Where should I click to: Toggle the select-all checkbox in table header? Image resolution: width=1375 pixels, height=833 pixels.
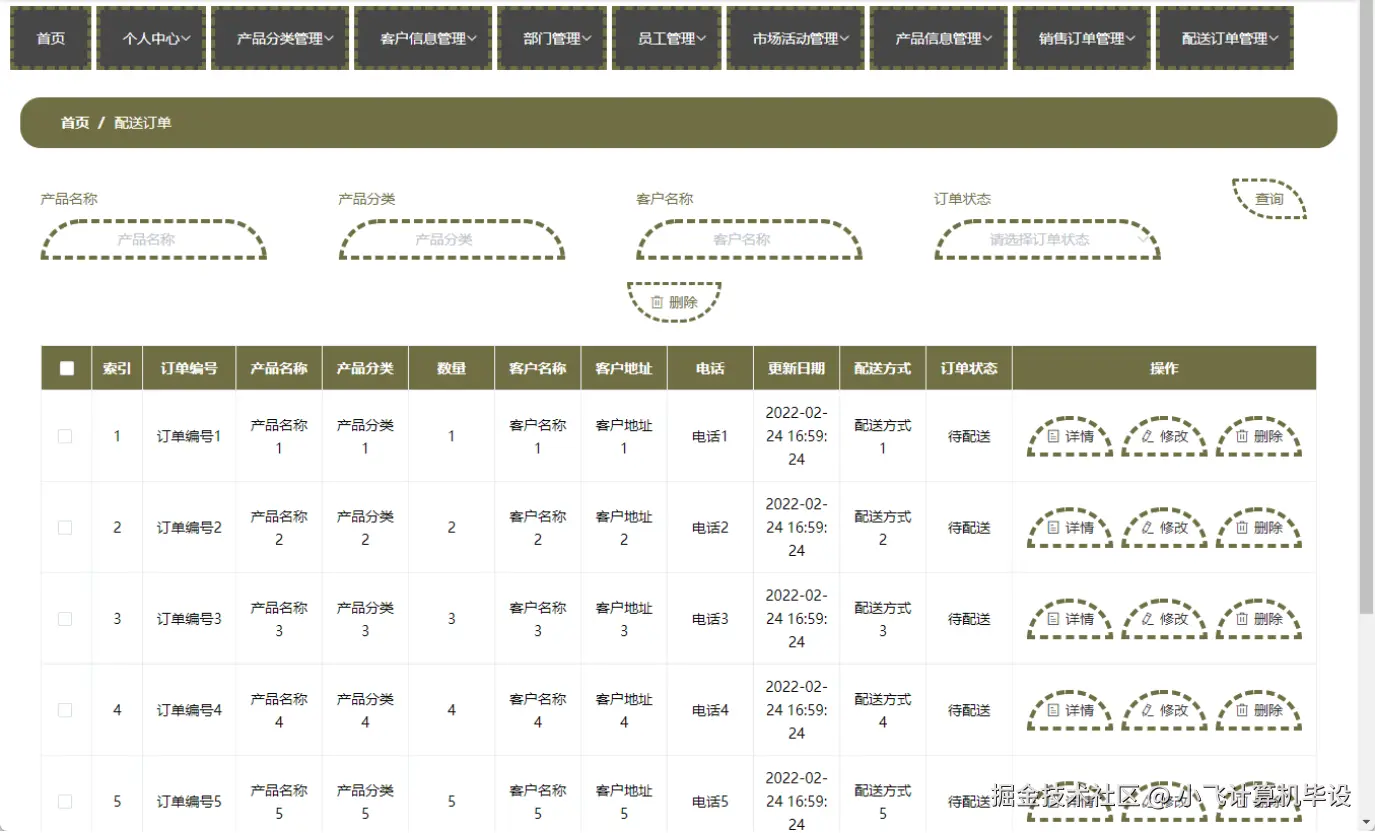tap(67, 368)
